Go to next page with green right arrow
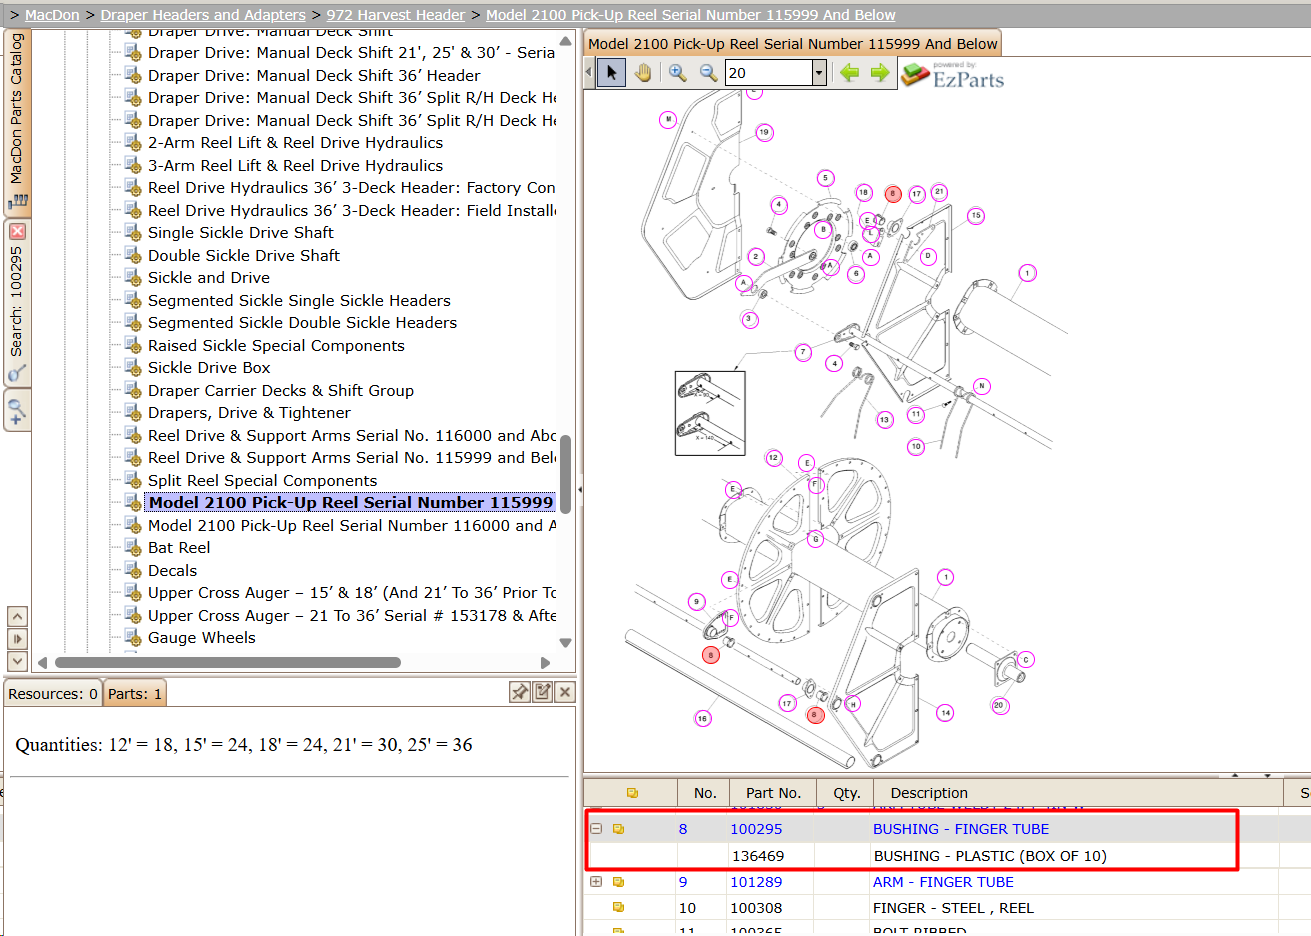The width and height of the screenshot is (1311, 936). (x=880, y=73)
